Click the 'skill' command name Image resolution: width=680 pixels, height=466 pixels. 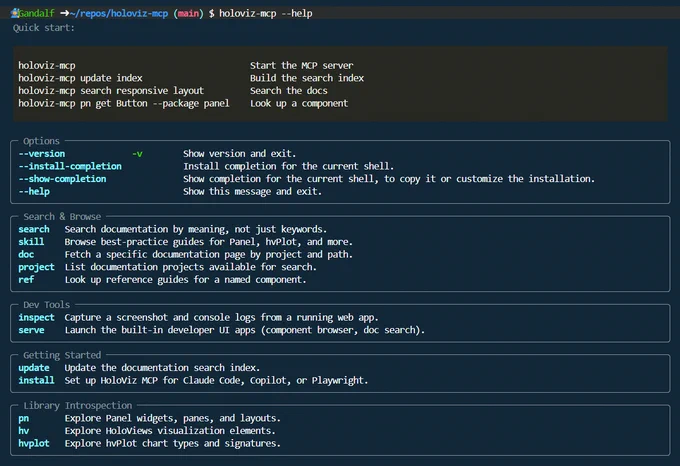tap(31, 241)
